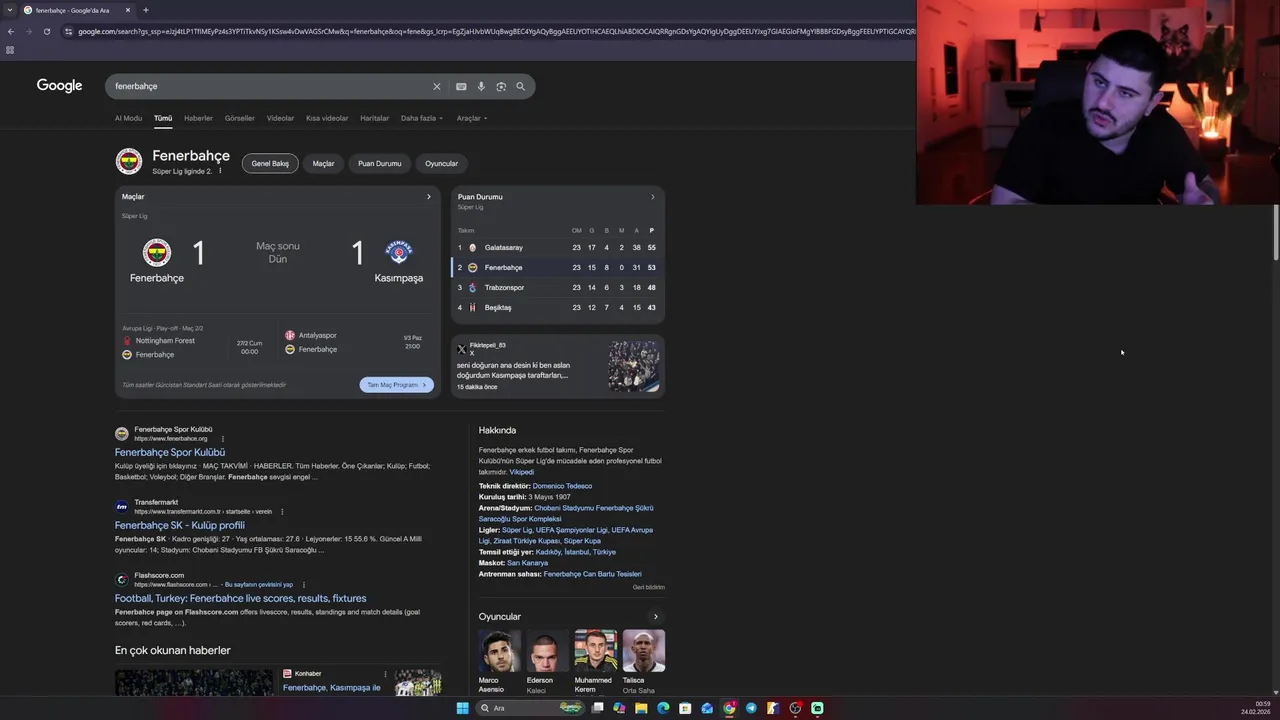Open Talisca player thumbnail

coord(643,651)
